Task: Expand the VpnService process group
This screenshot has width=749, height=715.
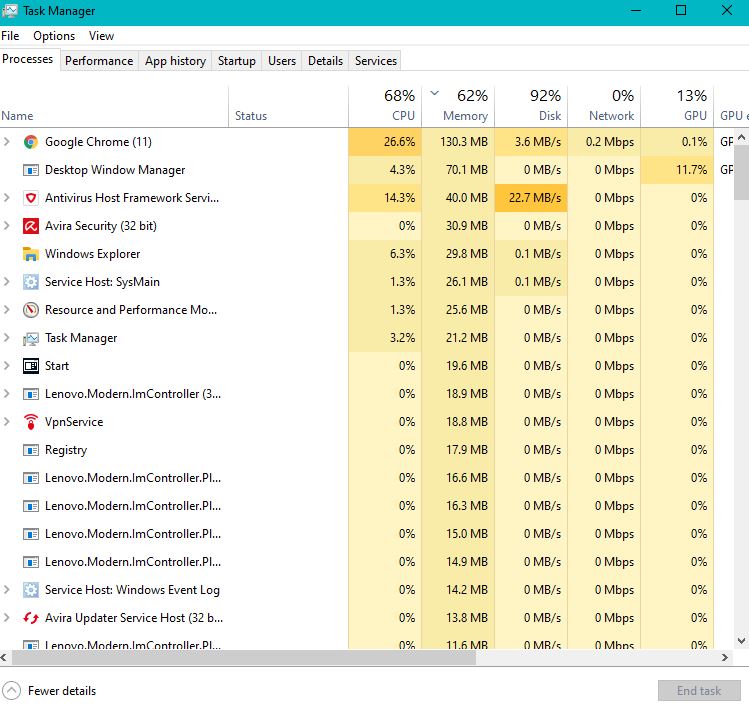Action: tap(7, 421)
